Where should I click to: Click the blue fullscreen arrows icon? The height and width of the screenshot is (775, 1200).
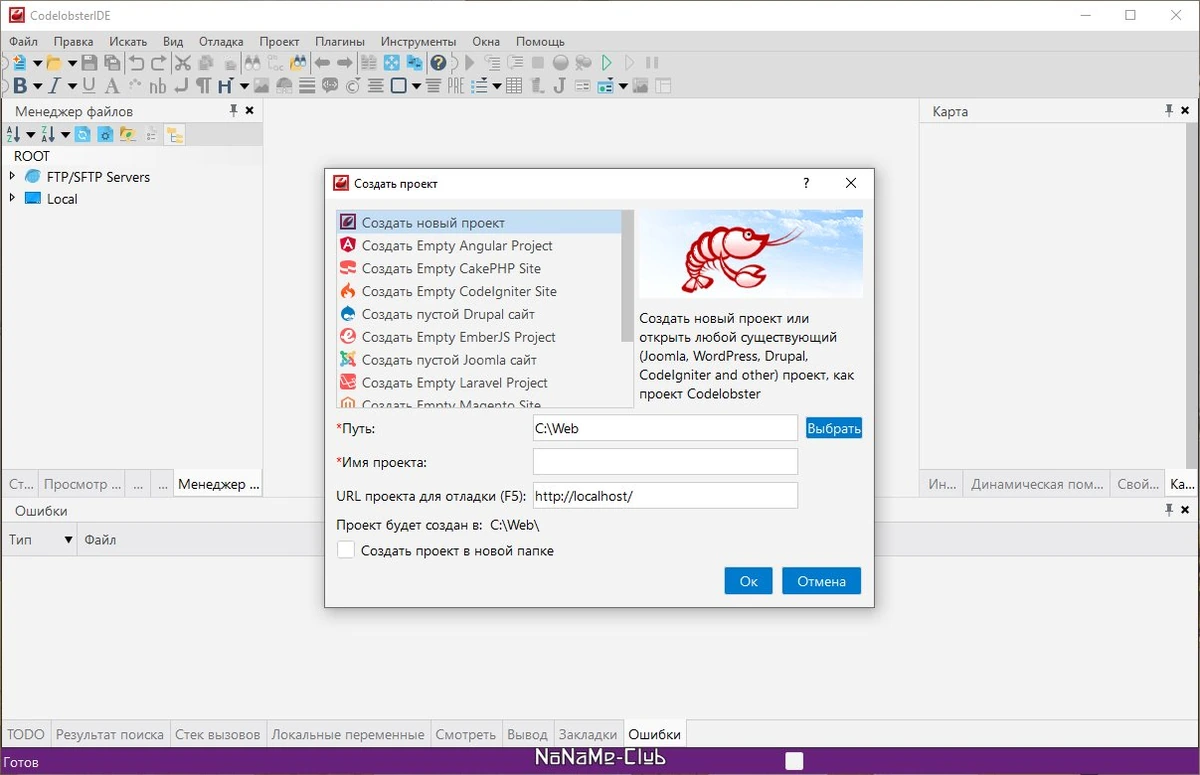392,63
